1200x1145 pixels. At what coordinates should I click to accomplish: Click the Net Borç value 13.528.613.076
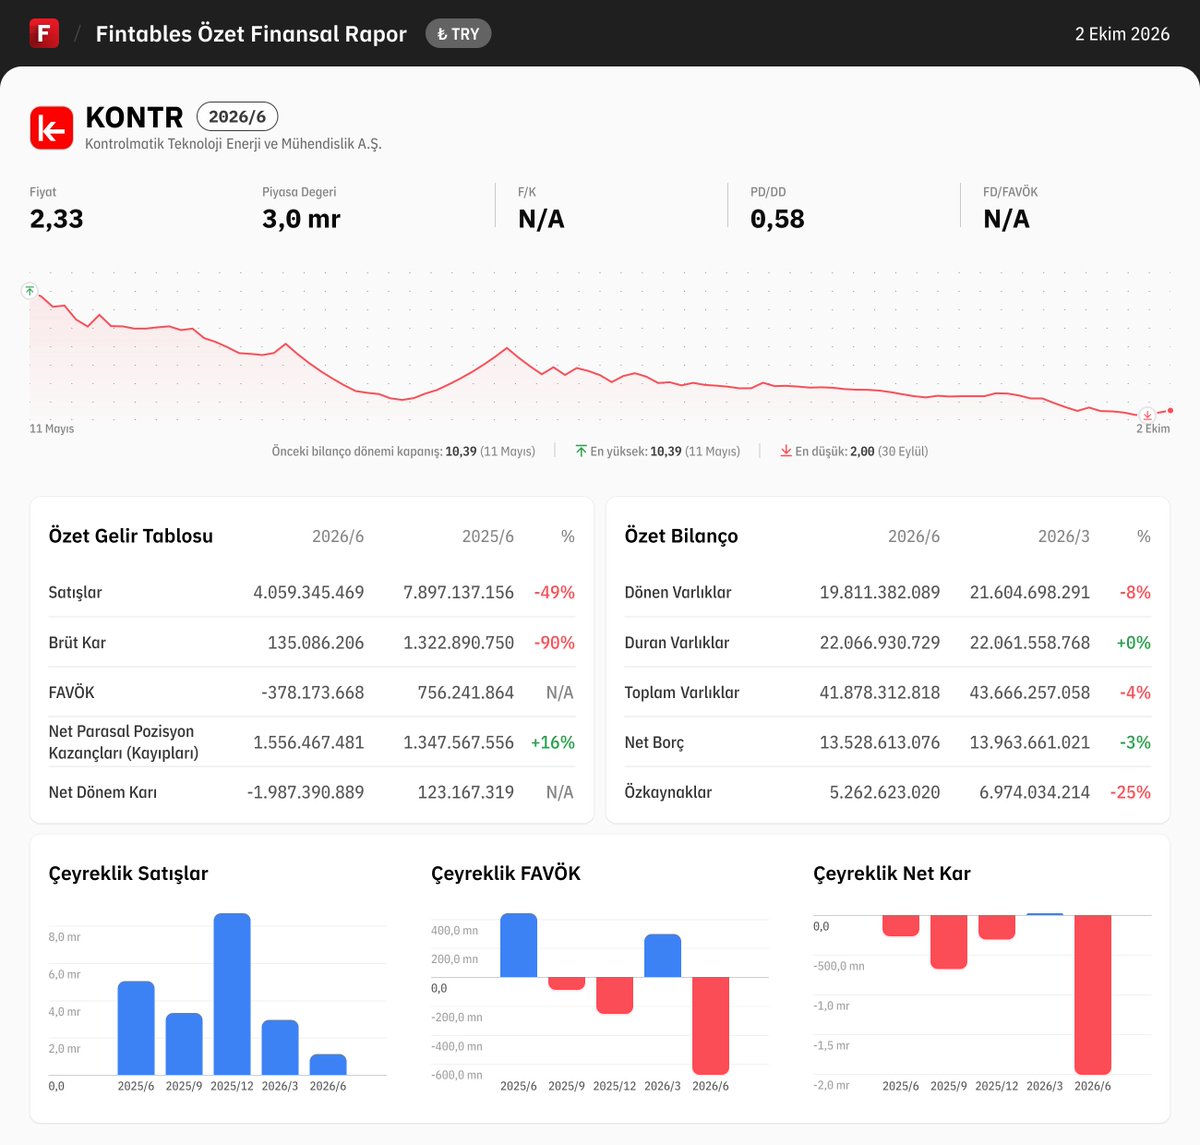click(880, 742)
